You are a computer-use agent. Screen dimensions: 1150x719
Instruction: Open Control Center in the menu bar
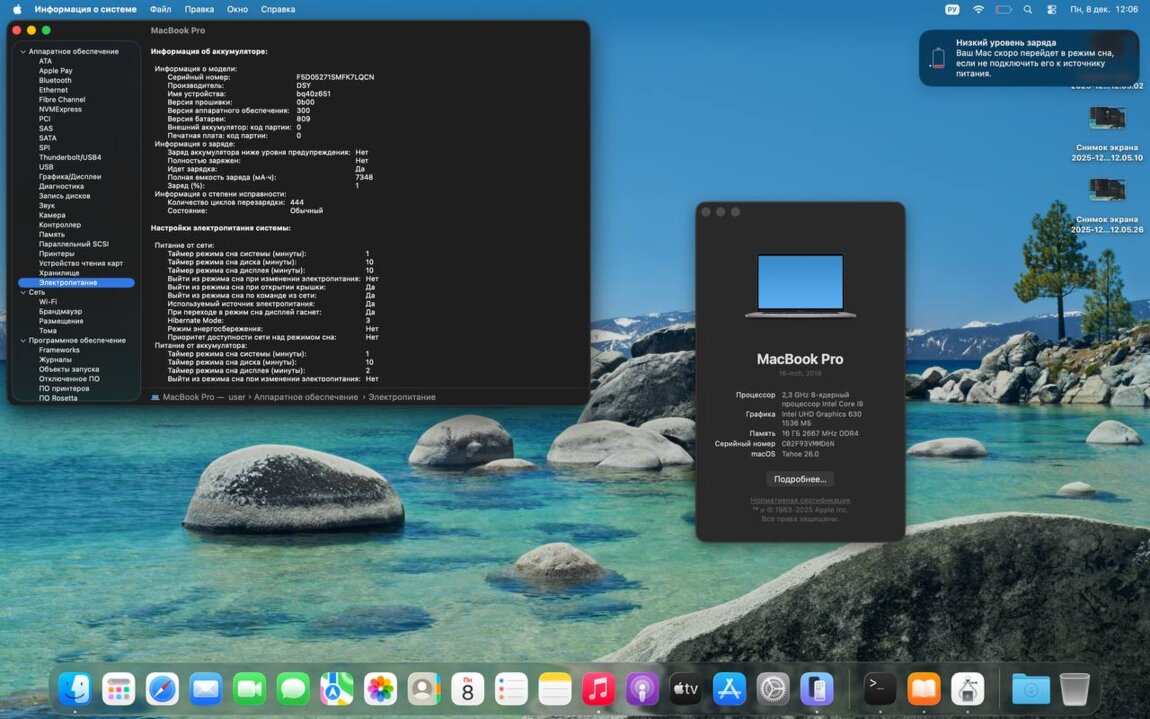pyautogui.click(x=1051, y=9)
